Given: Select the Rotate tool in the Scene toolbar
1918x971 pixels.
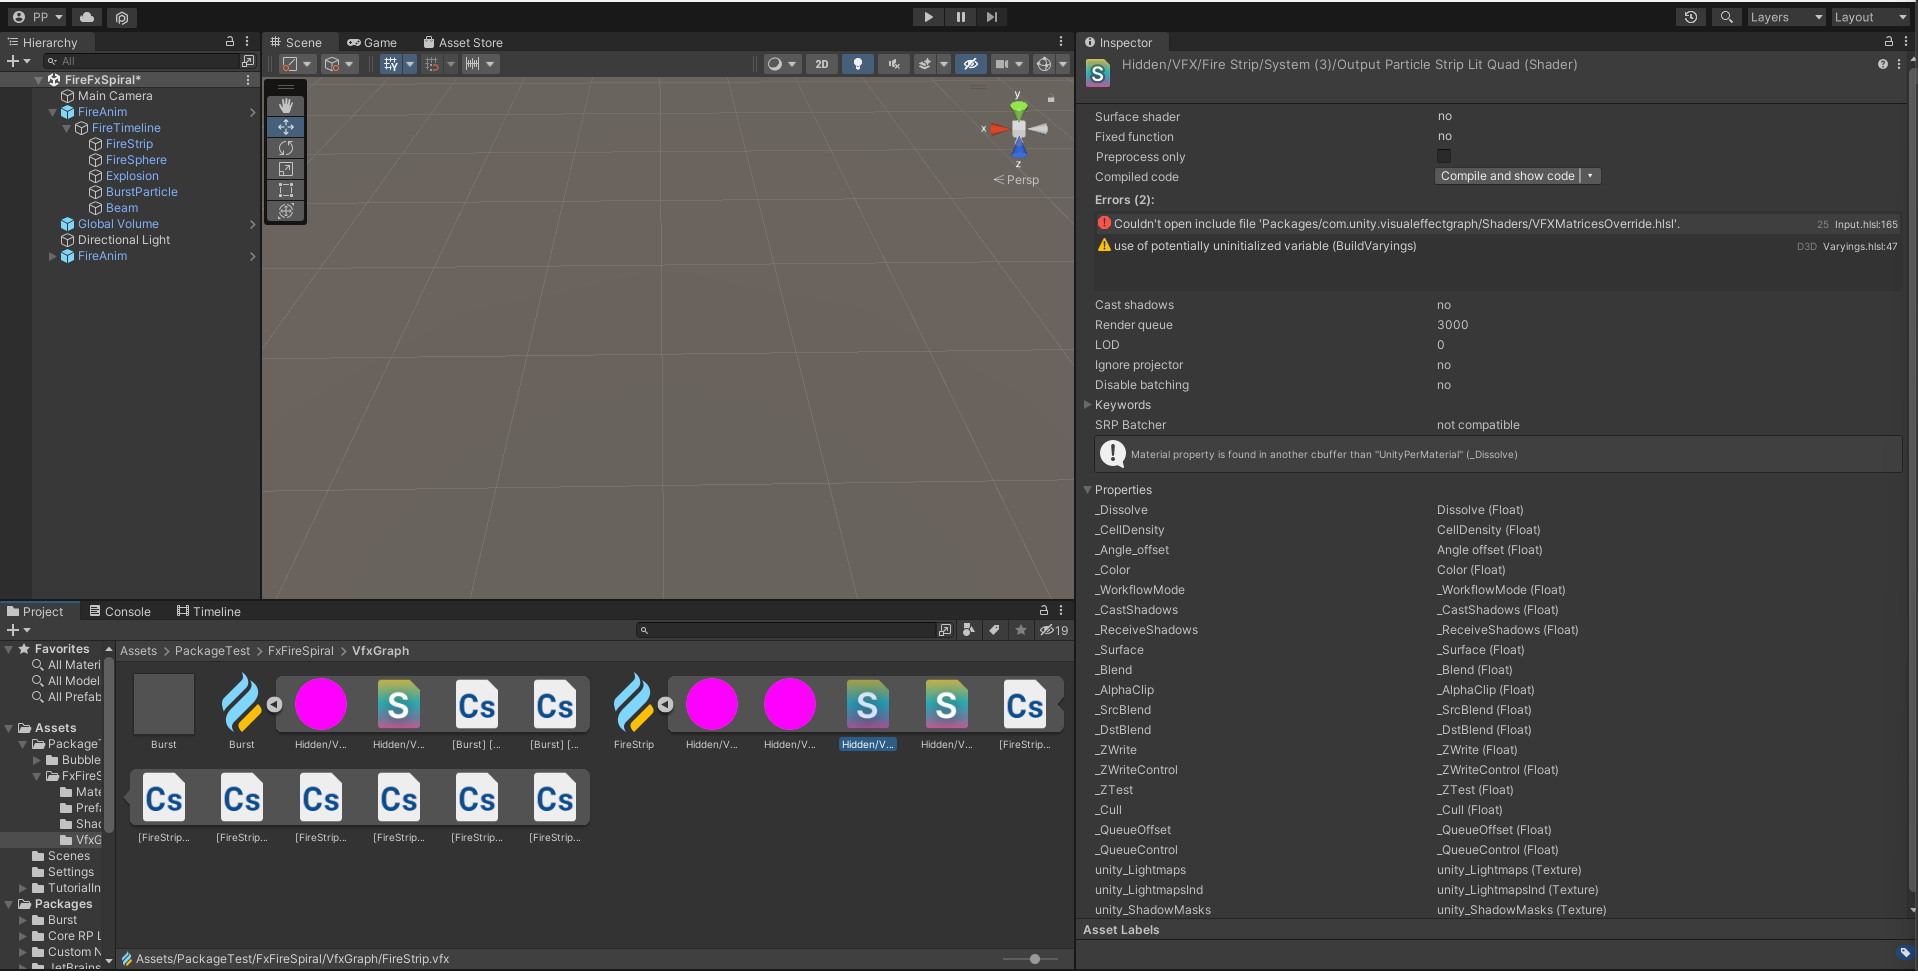Looking at the screenshot, I should click(285, 148).
